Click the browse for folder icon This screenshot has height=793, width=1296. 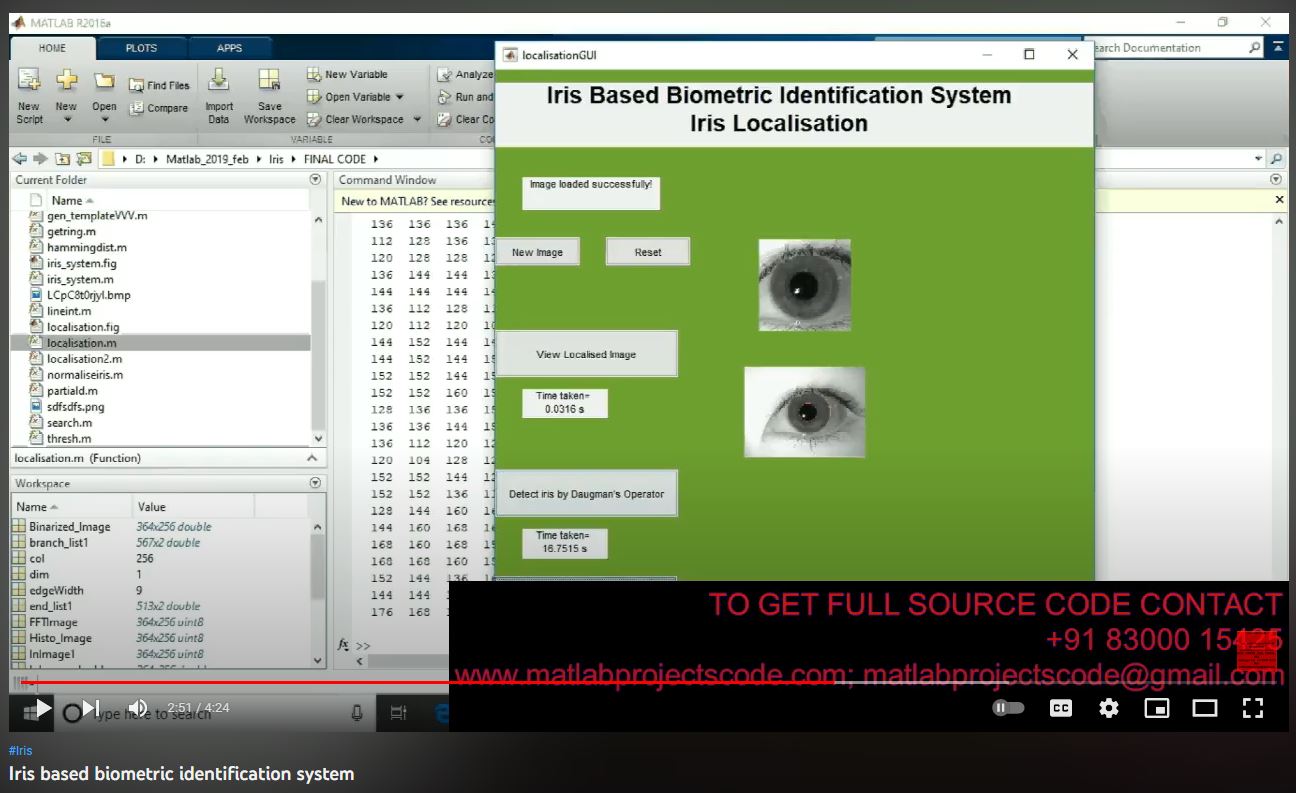(84, 158)
